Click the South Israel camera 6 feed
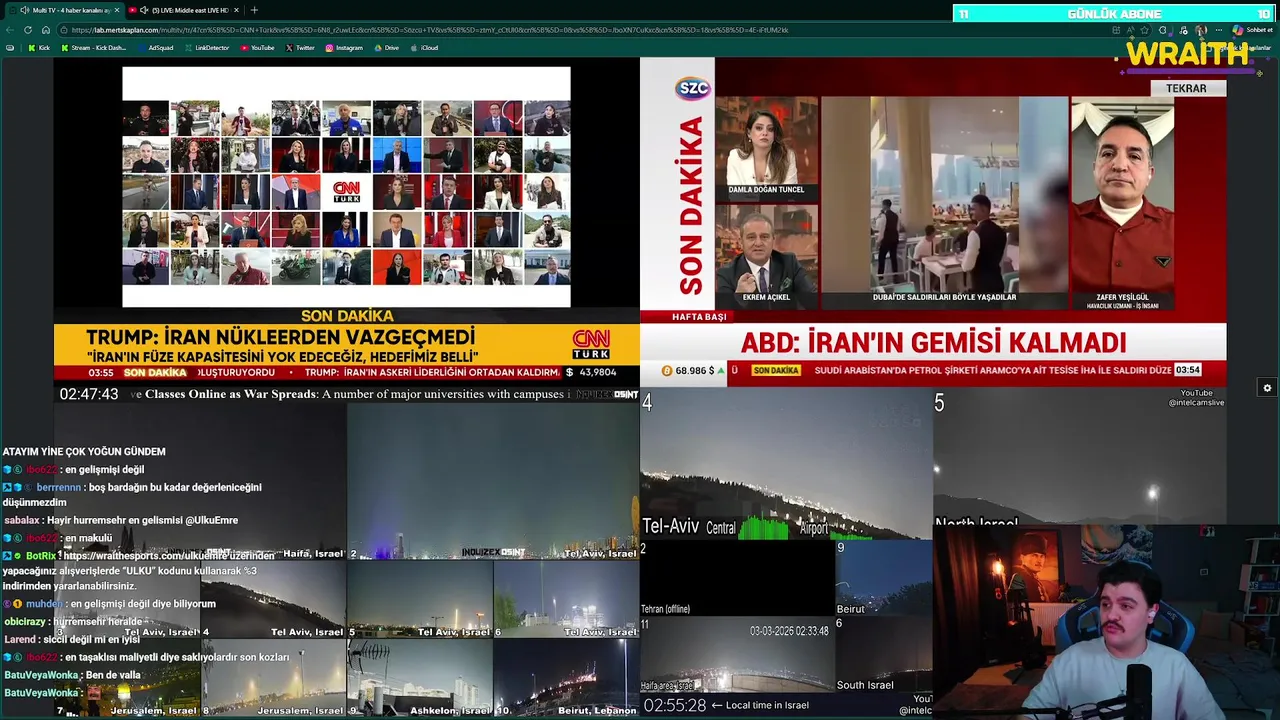 point(884,654)
